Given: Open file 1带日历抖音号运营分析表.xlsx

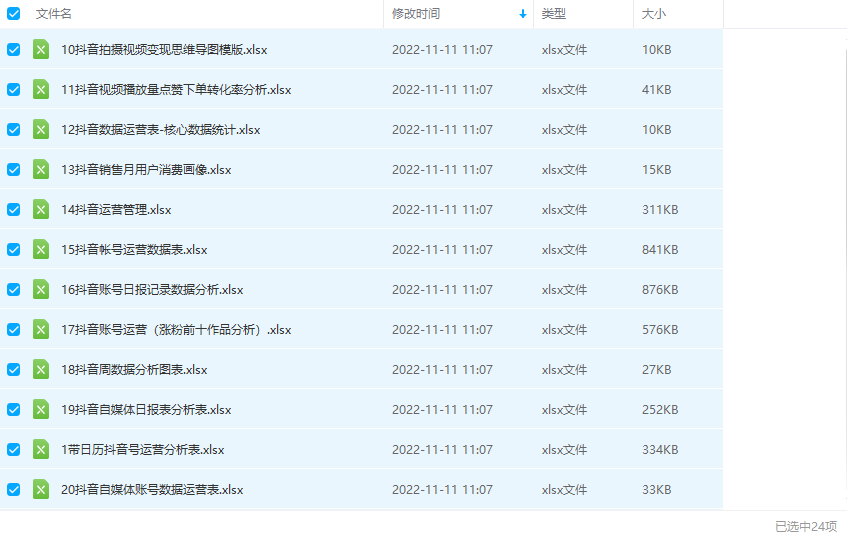Looking at the screenshot, I should 143,449.
